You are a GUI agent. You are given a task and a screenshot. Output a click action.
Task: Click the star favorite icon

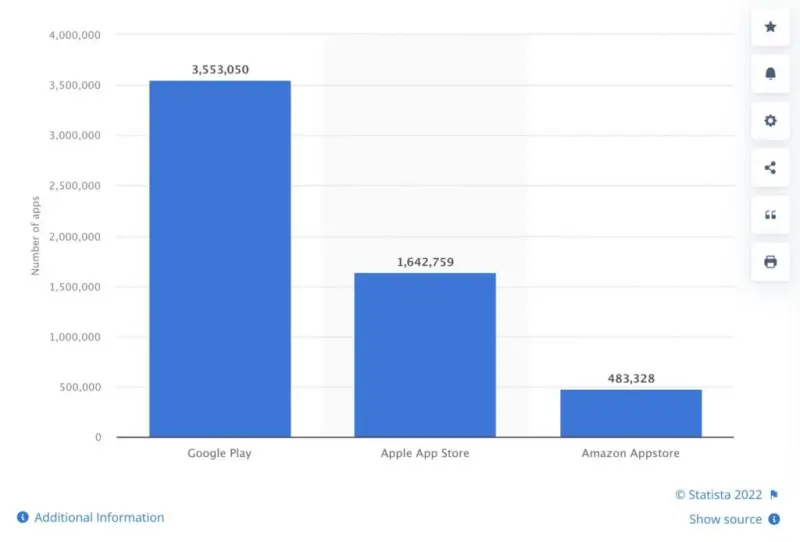click(x=770, y=27)
